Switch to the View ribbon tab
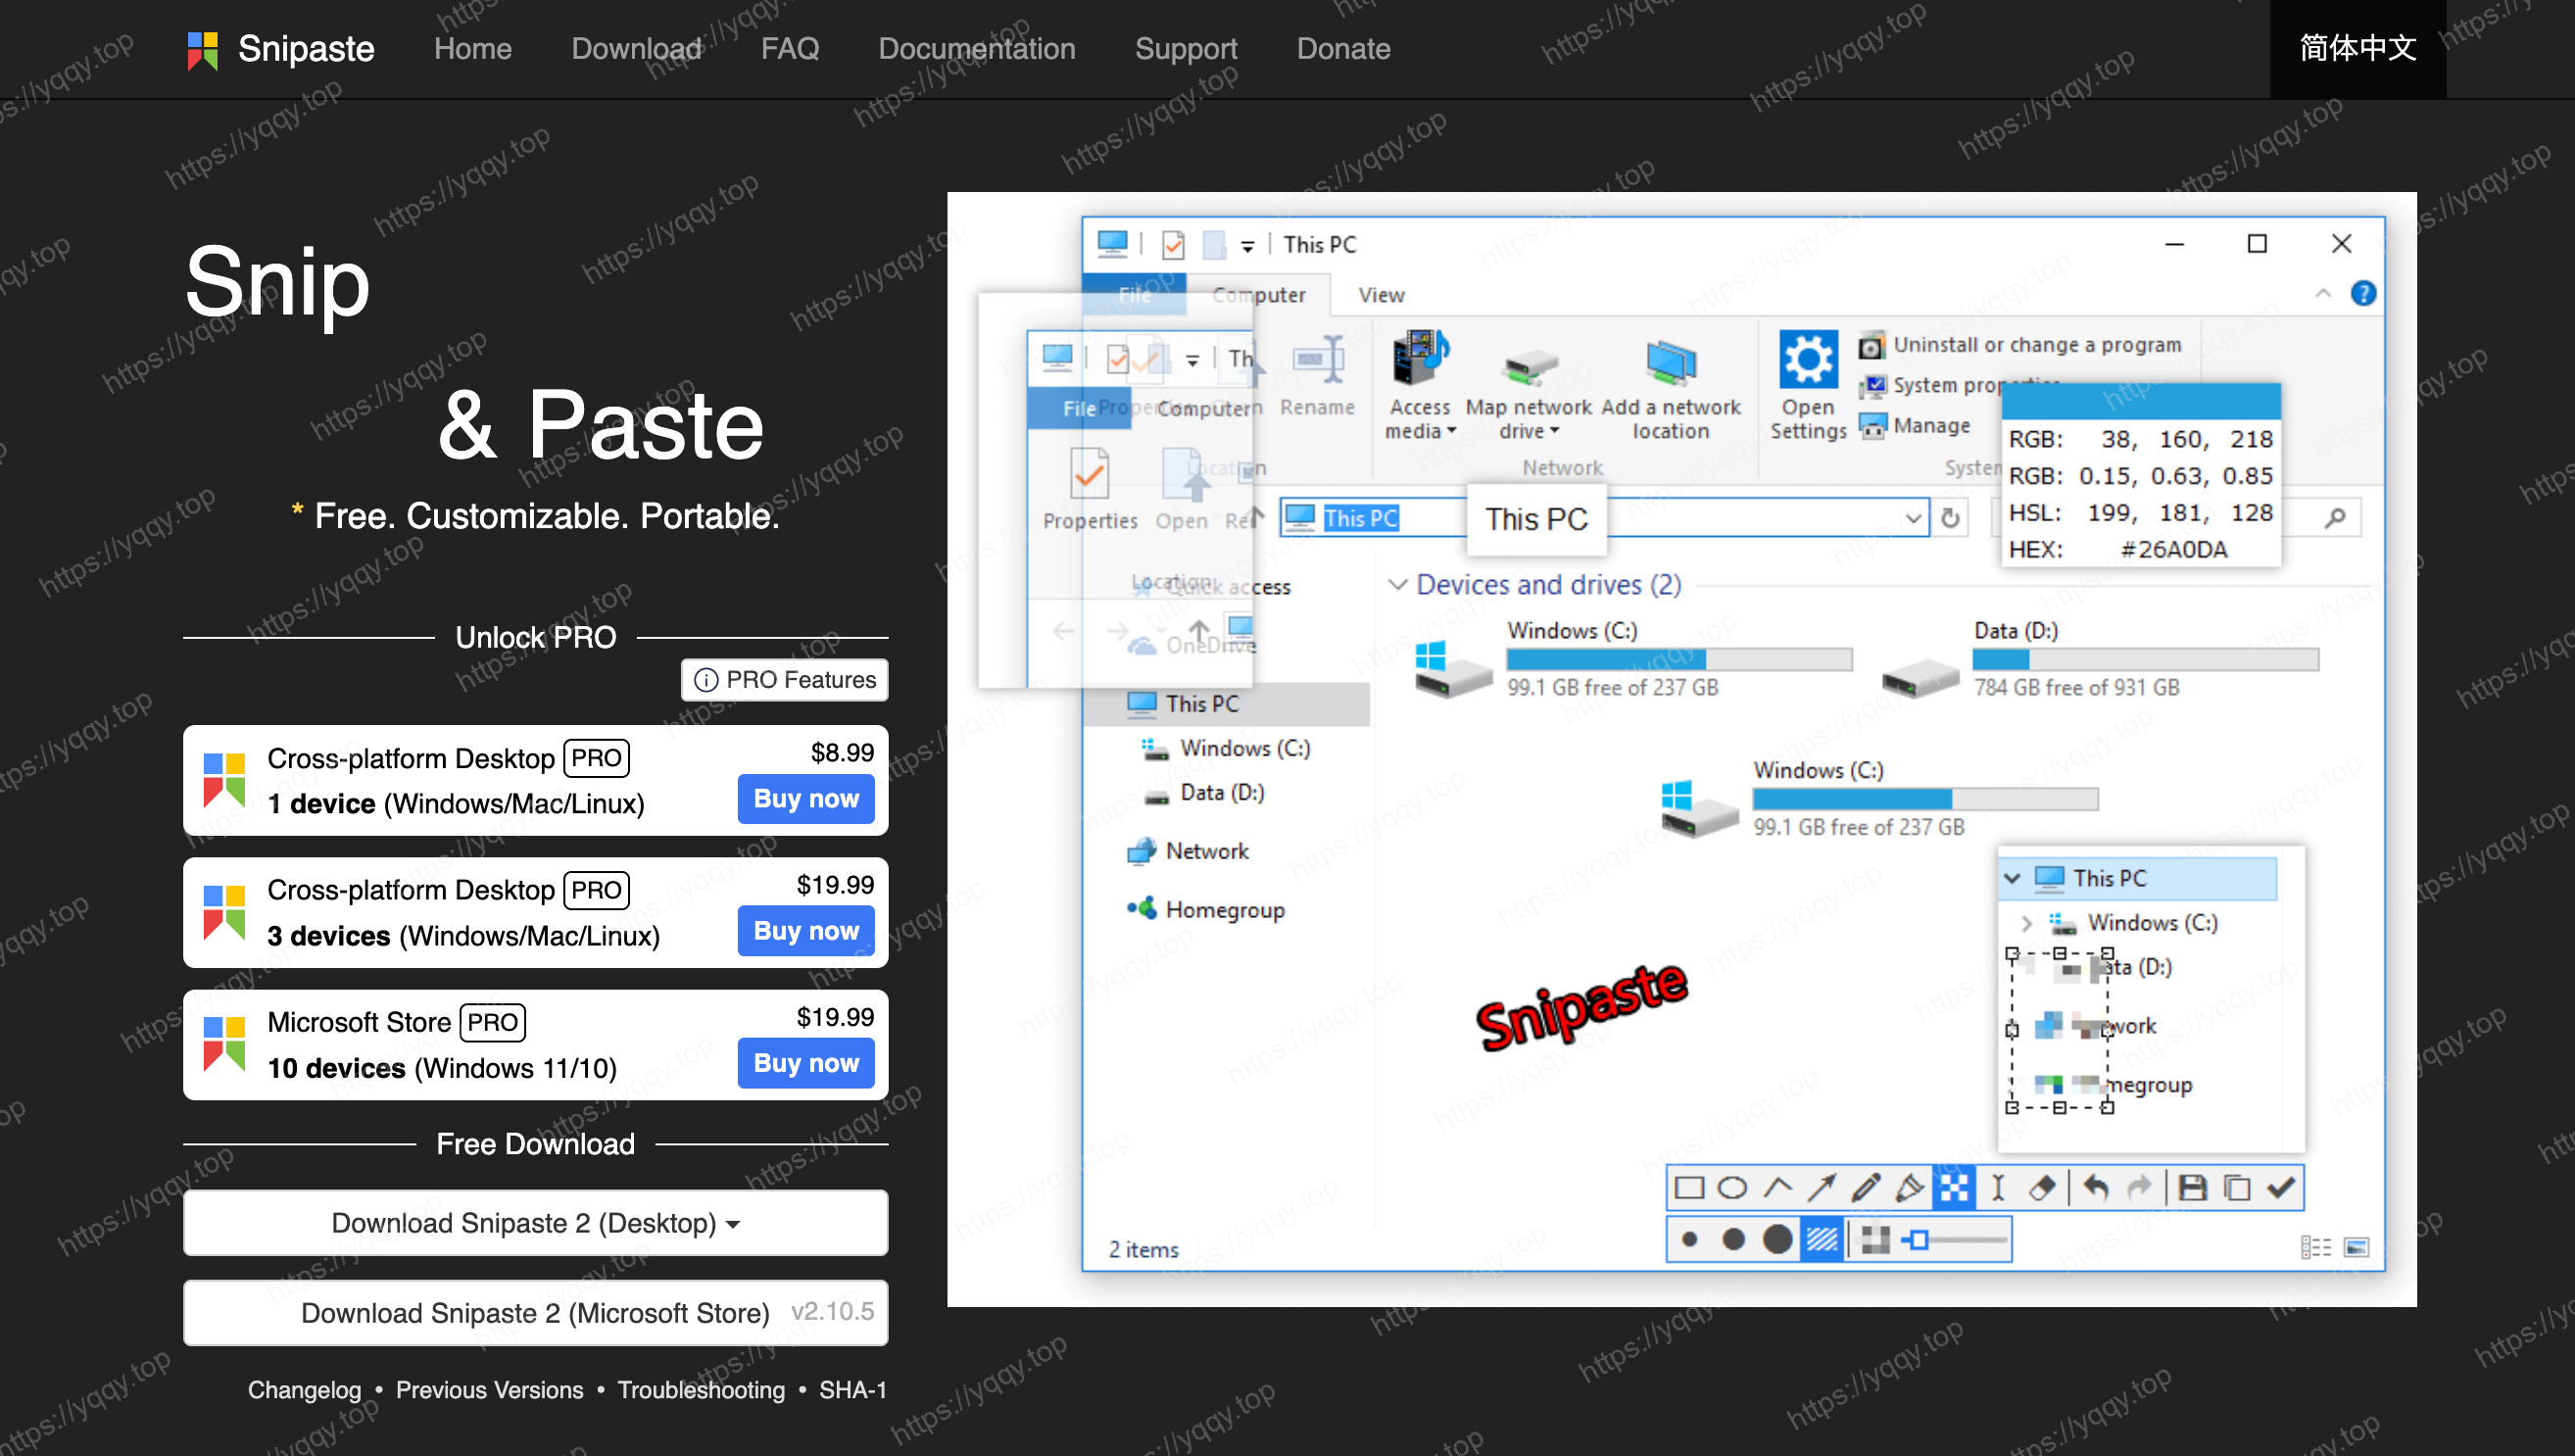The height and width of the screenshot is (1456, 2575). click(1381, 295)
